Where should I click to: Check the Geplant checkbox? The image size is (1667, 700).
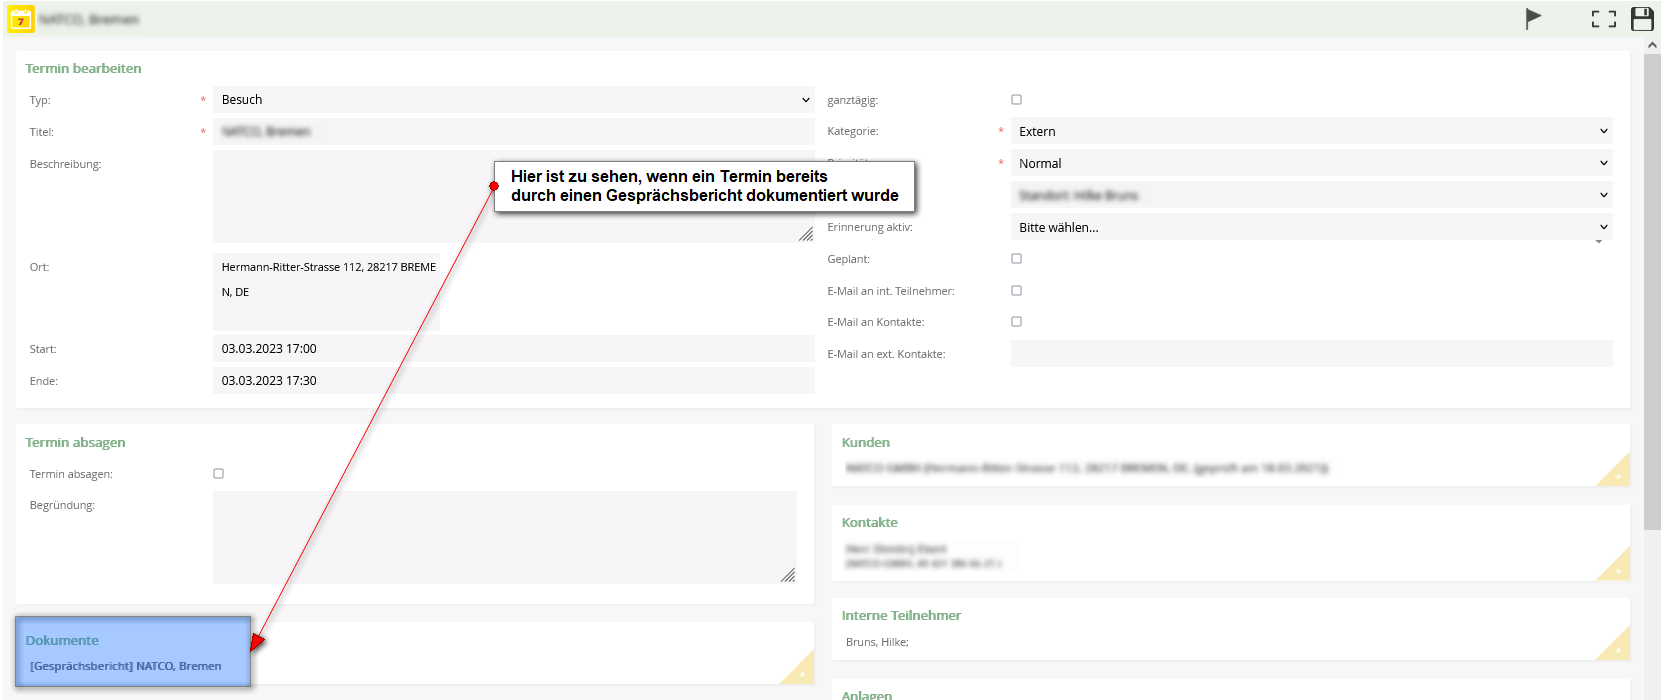[x=1016, y=259]
